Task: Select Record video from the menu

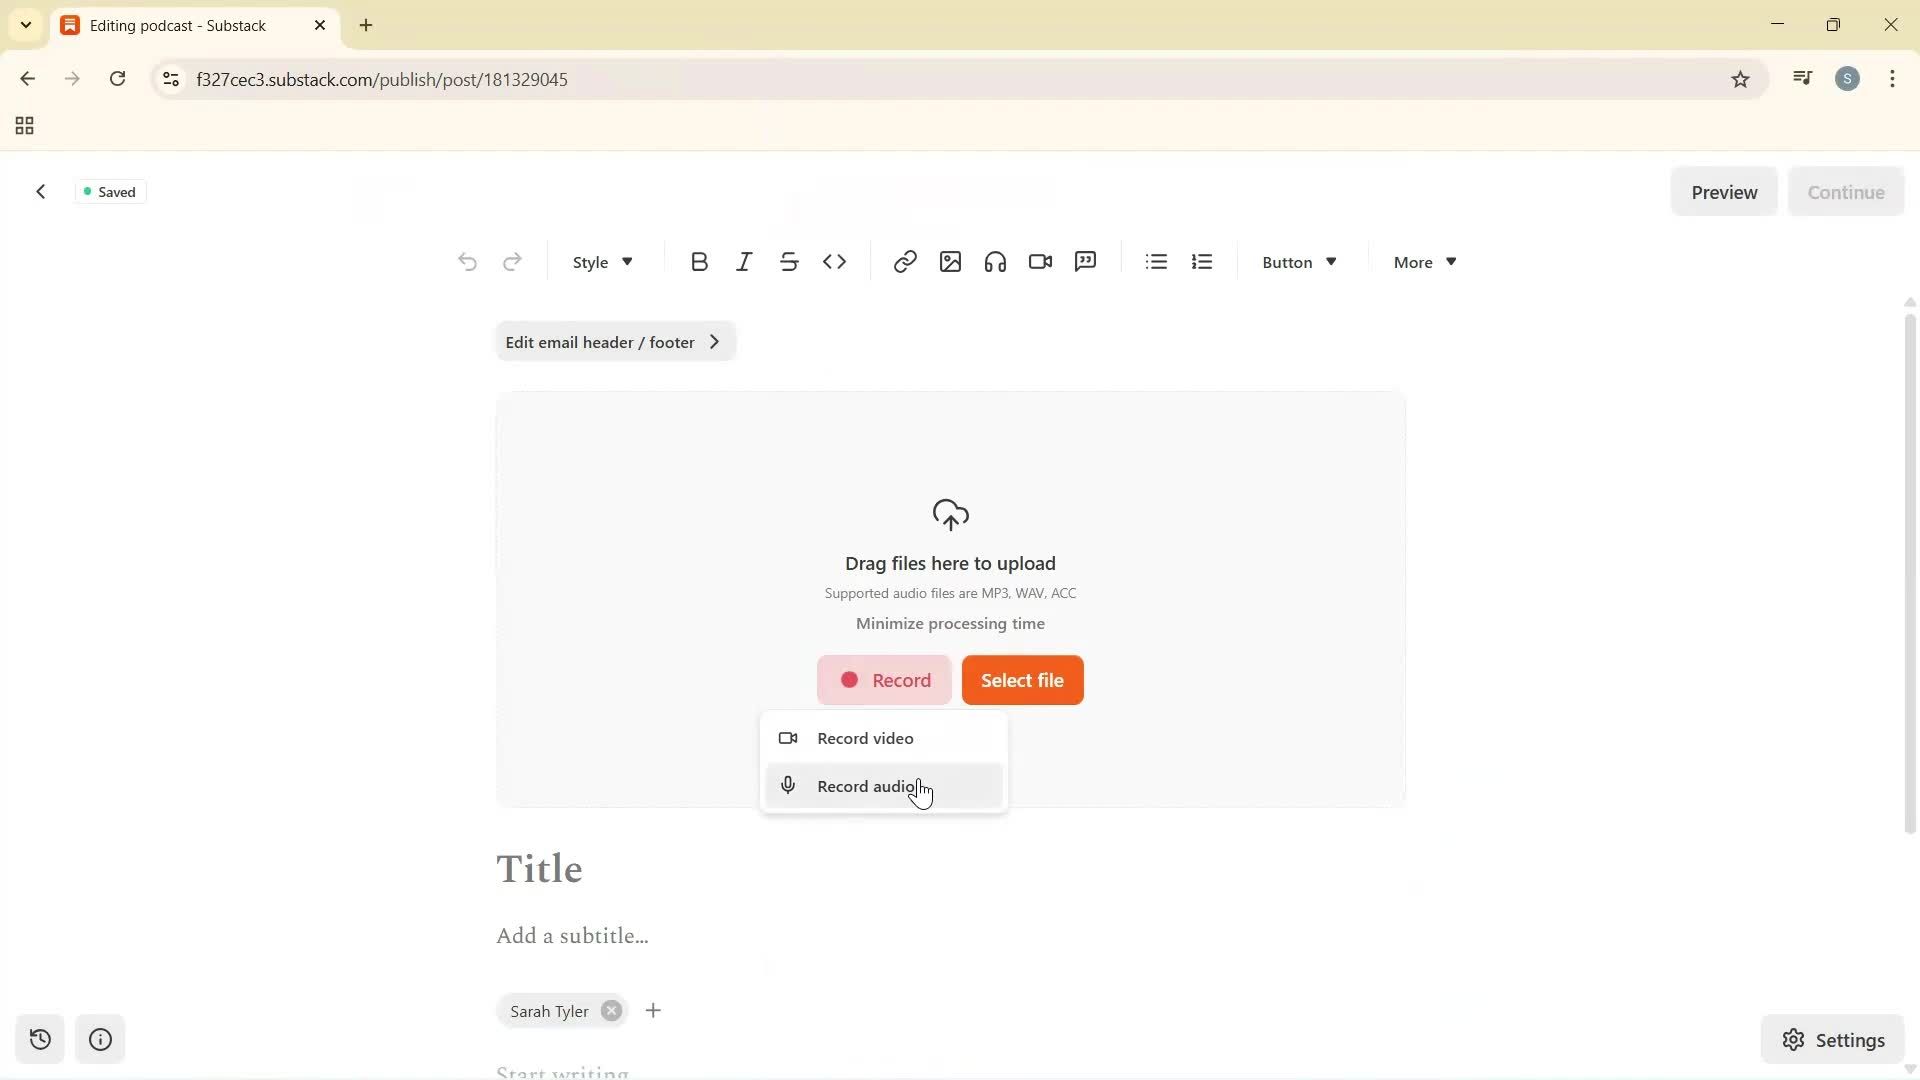Action: tap(867, 738)
